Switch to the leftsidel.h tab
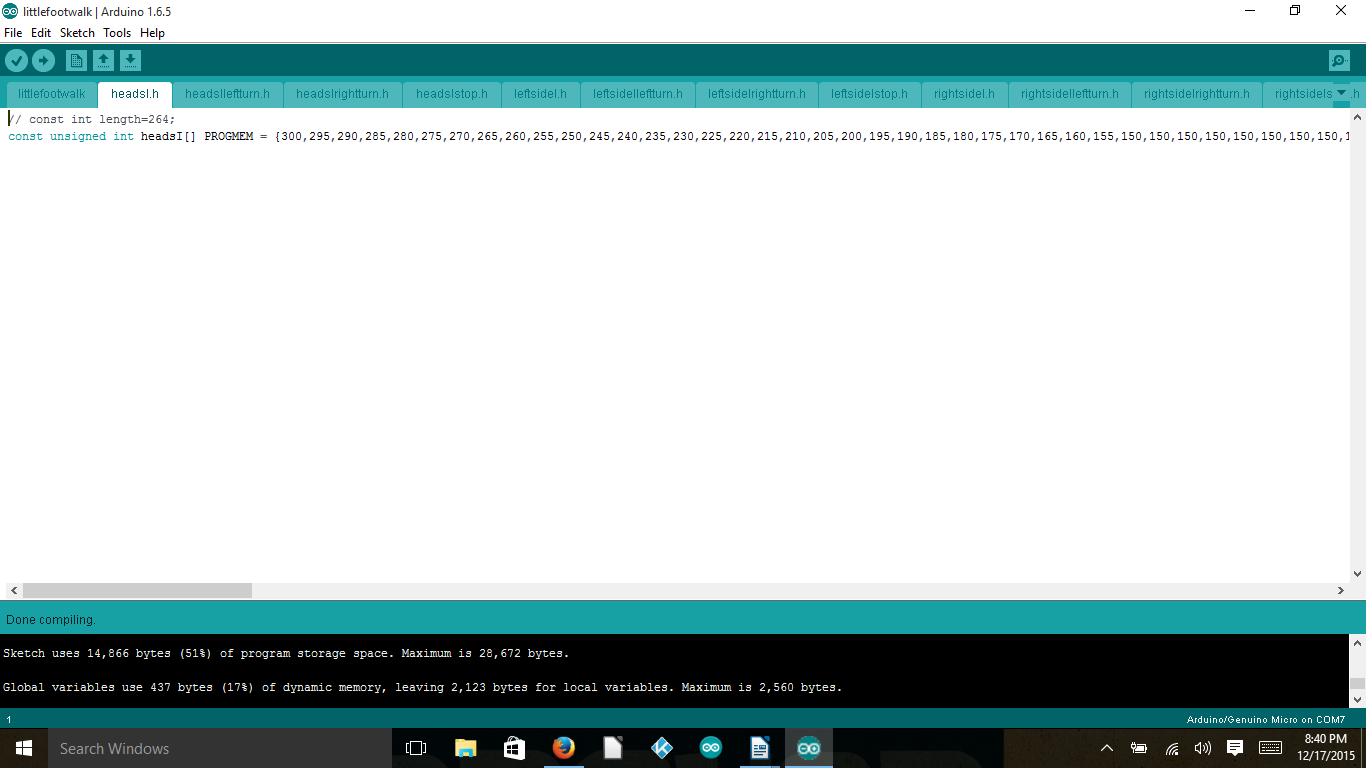This screenshot has width=1366, height=768. click(540, 94)
